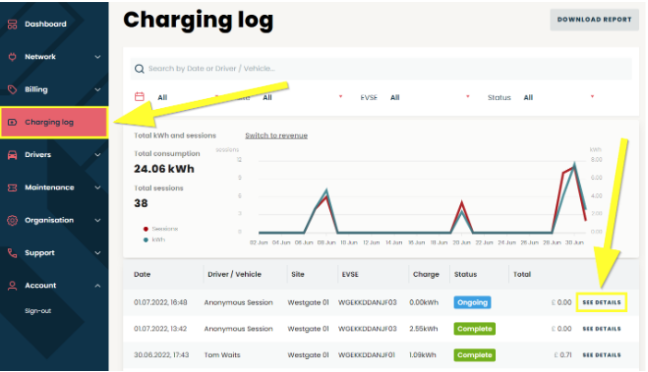
Task: Click the kWh legend teal dot
Action: tap(145, 240)
